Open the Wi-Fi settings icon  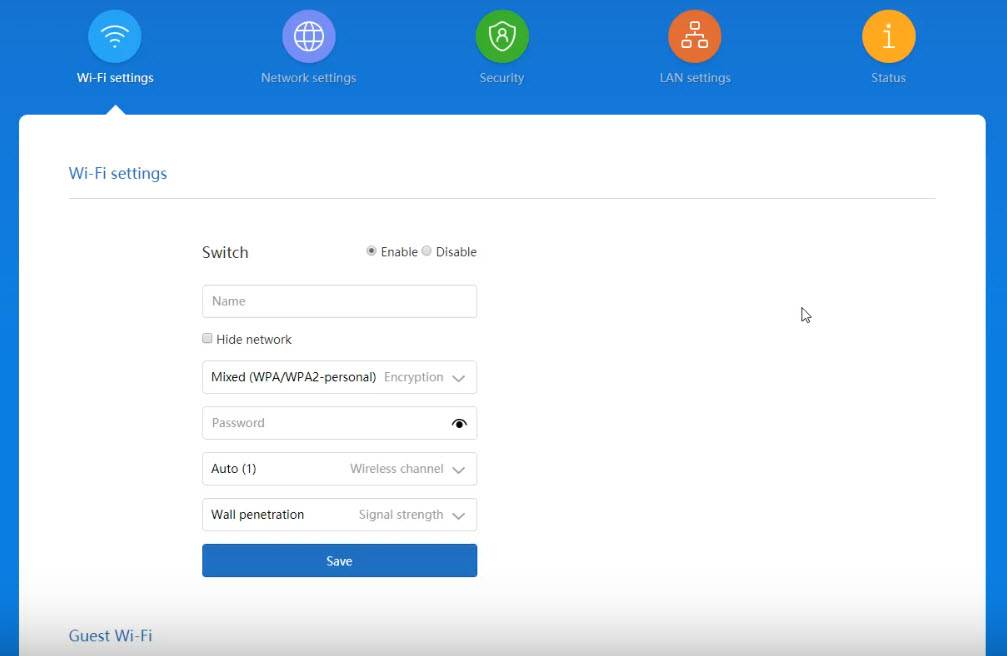pyautogui.click(x=115, y=36)
